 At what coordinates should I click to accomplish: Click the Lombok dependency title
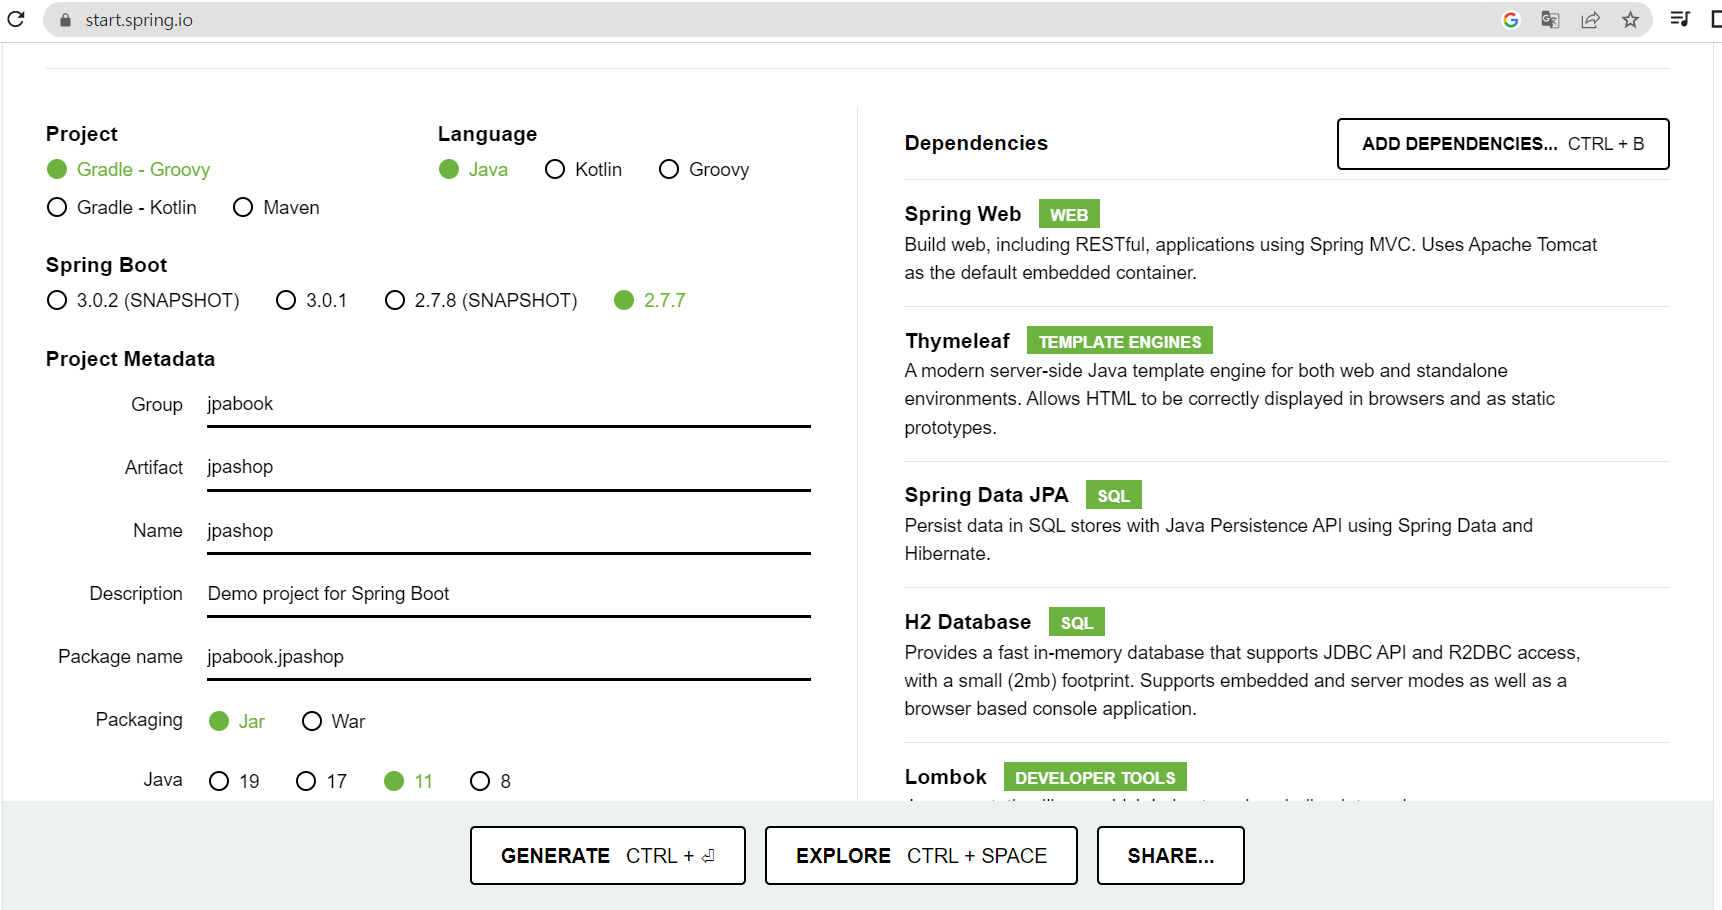pos(945,777)
